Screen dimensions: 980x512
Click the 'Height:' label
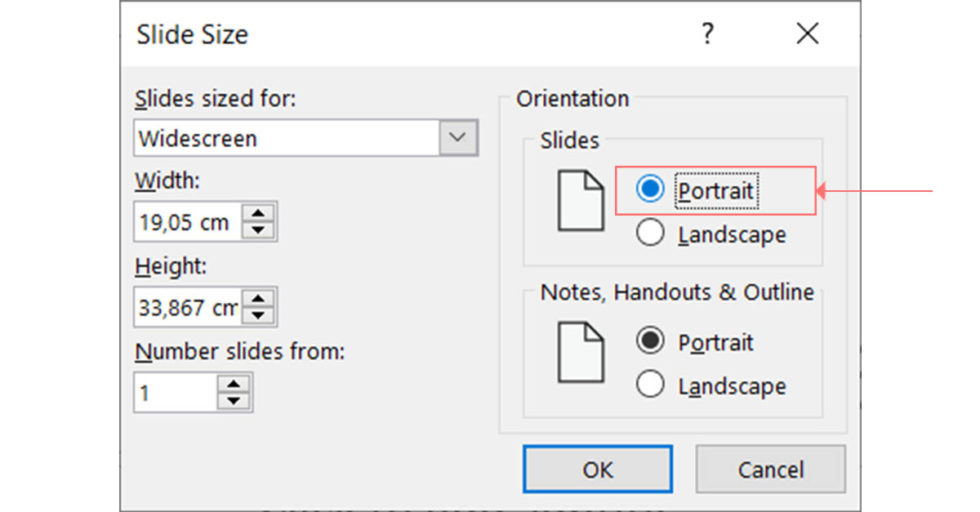171,266
